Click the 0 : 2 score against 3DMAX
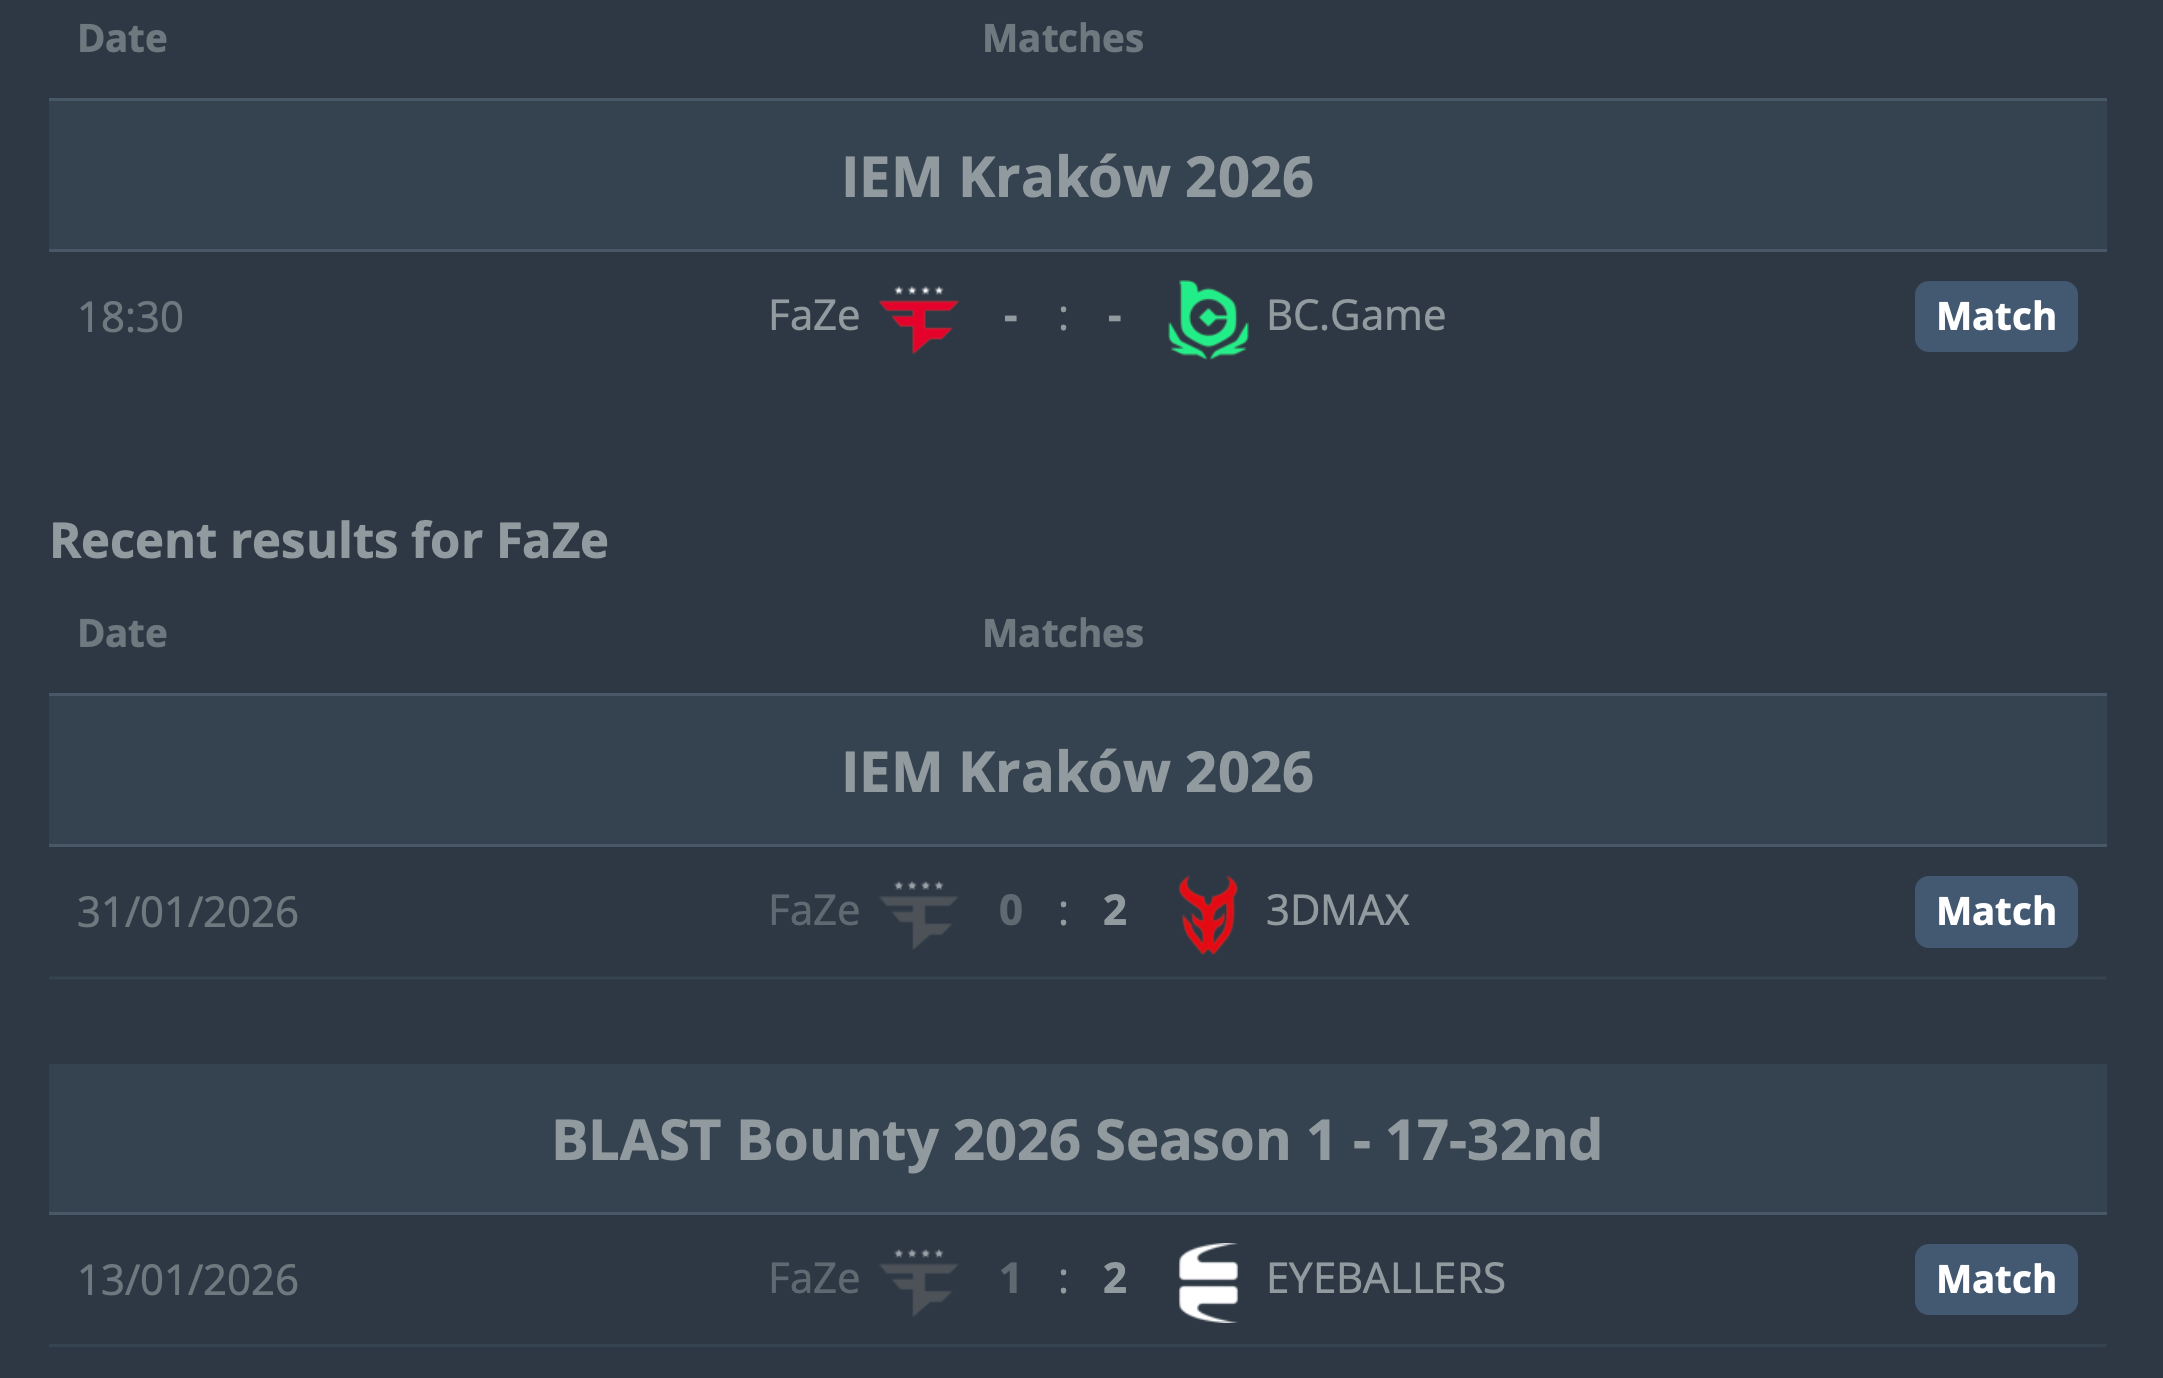Image resolution: width=2163 pixels, height=1378 pixels. (x=1063, y=911)
